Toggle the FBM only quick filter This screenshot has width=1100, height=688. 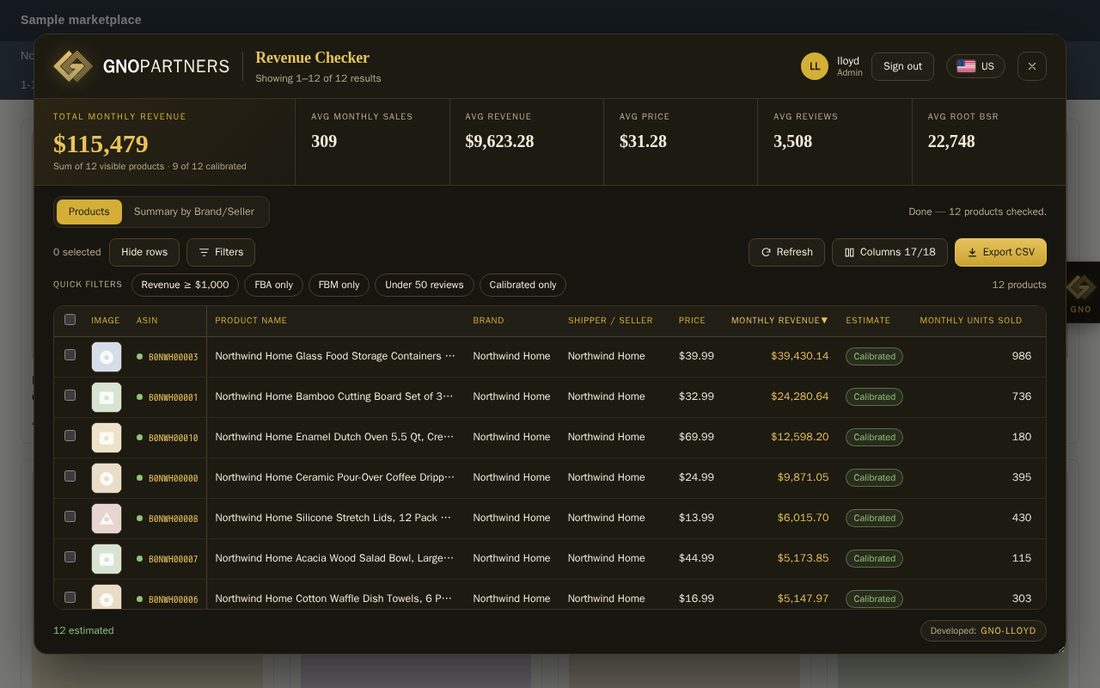[x=339, y=285]
